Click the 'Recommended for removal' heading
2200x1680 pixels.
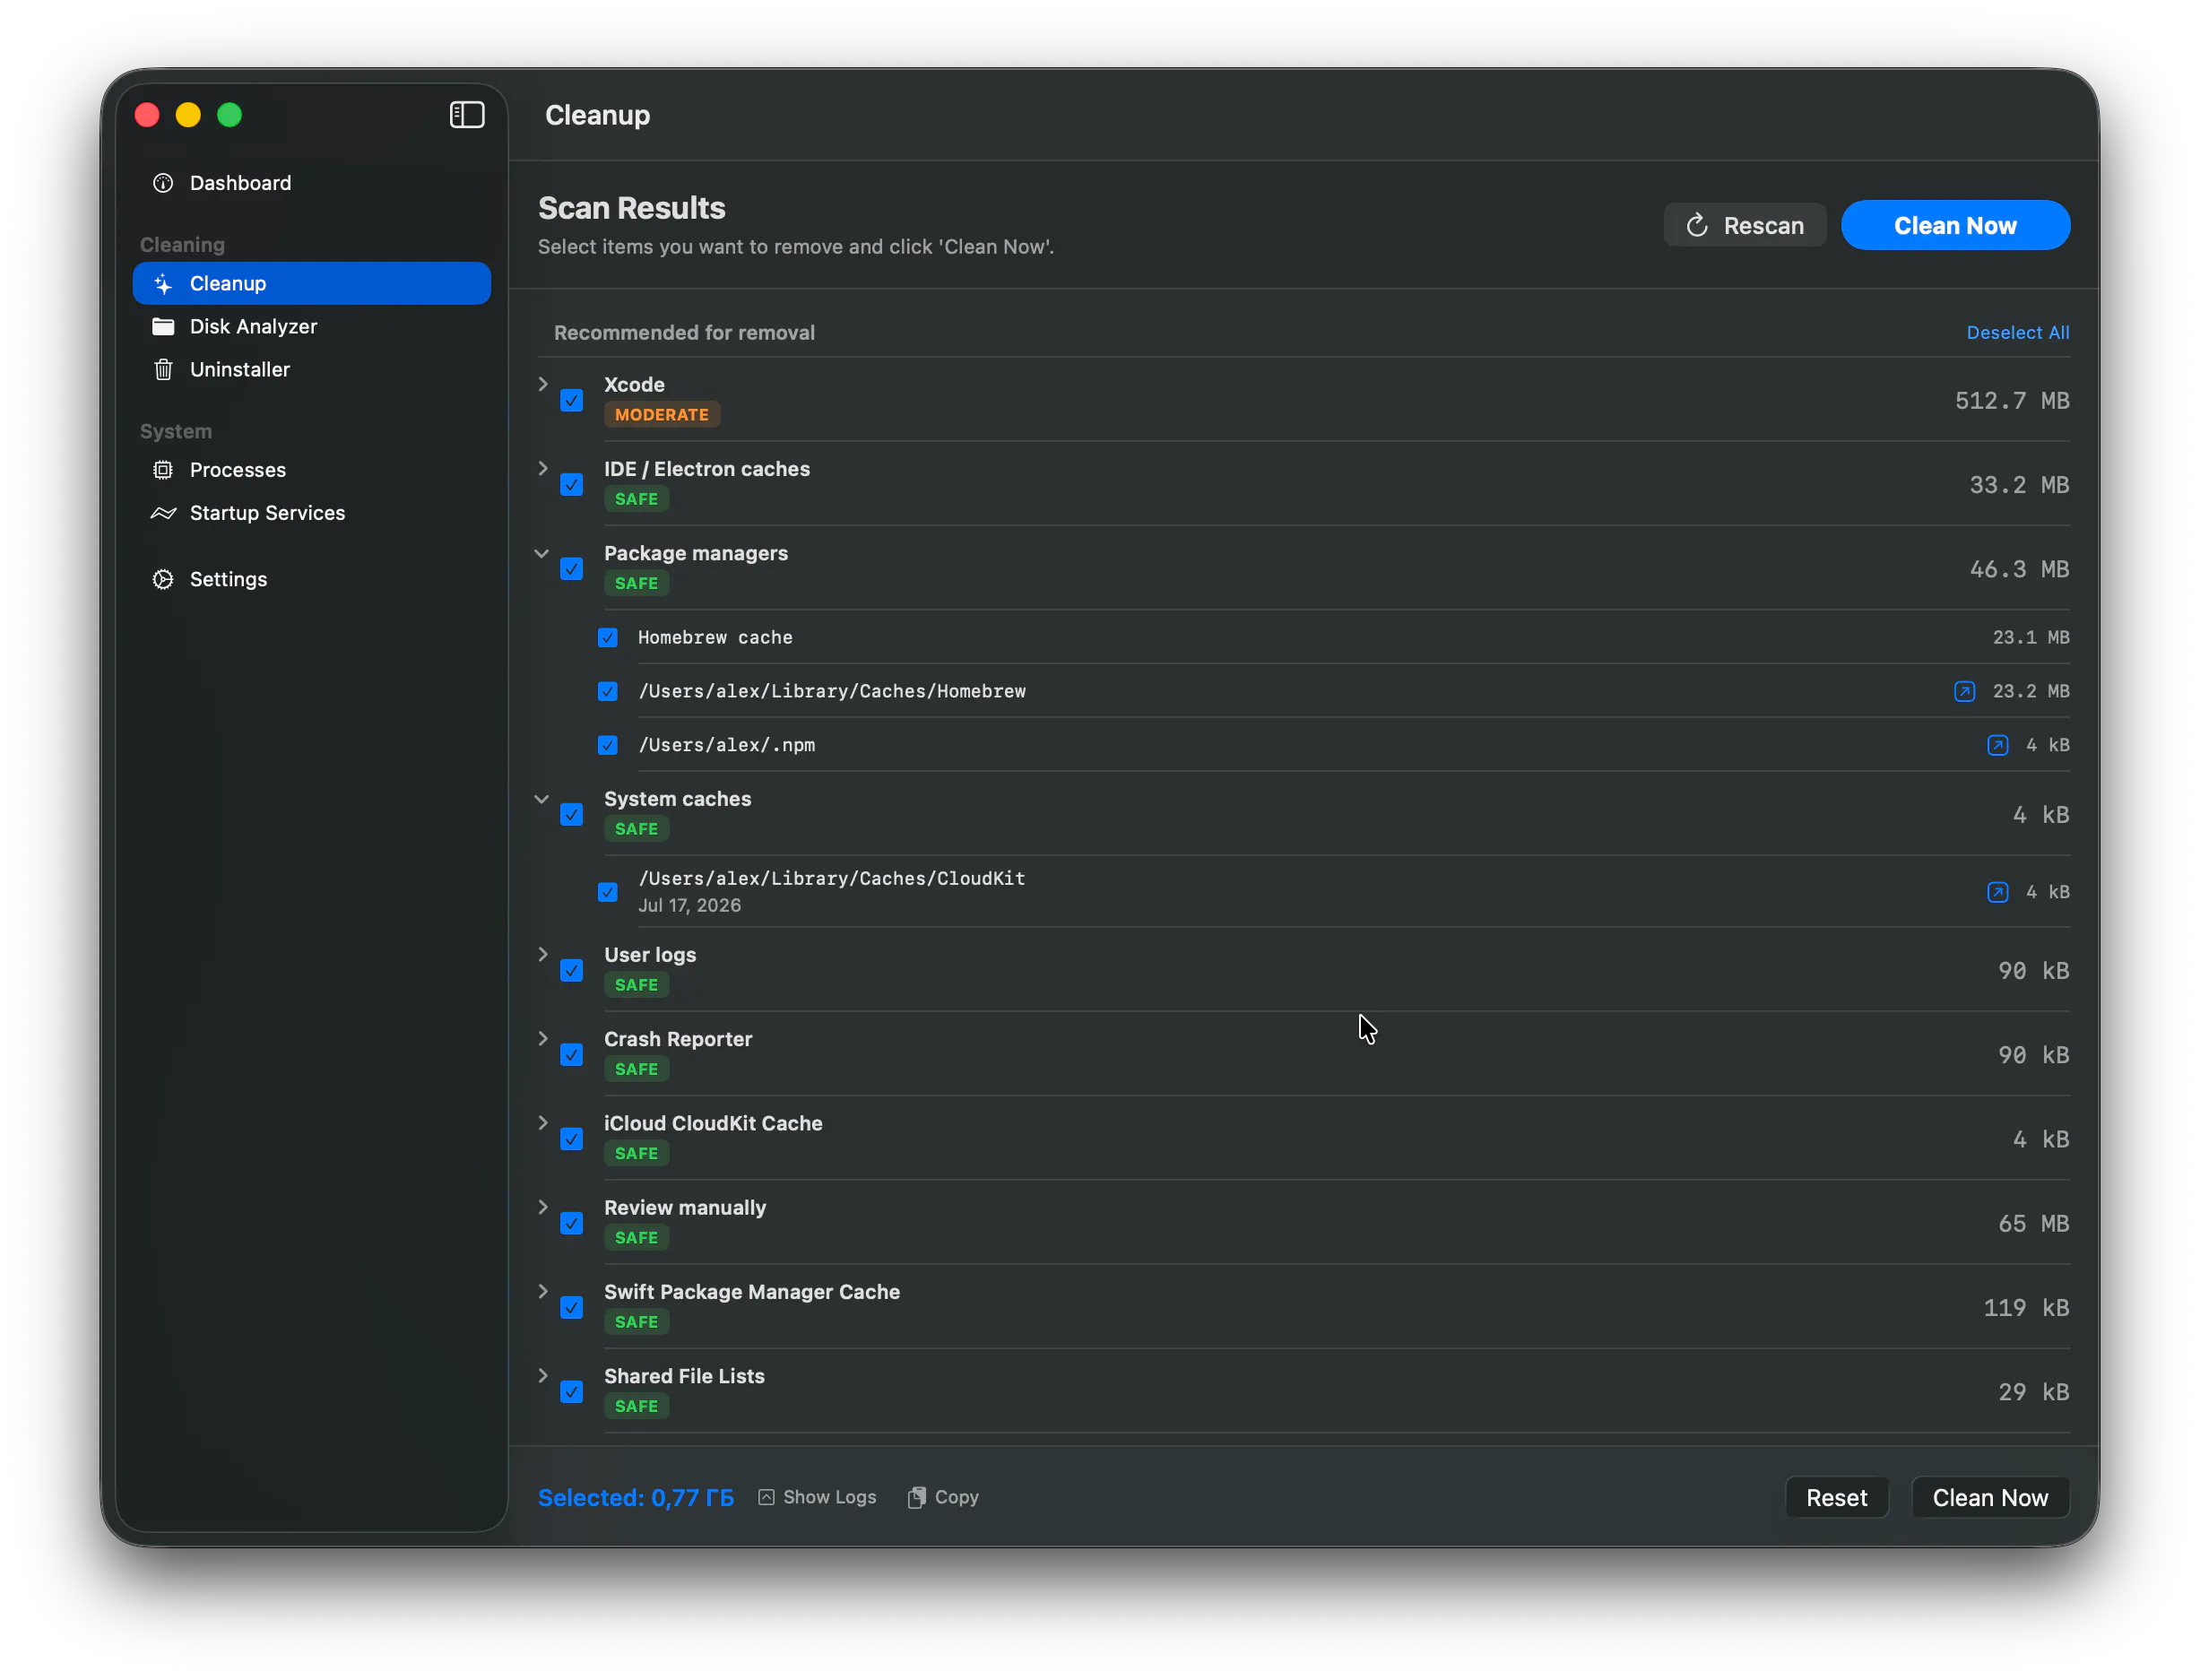(x=685, y=333)
